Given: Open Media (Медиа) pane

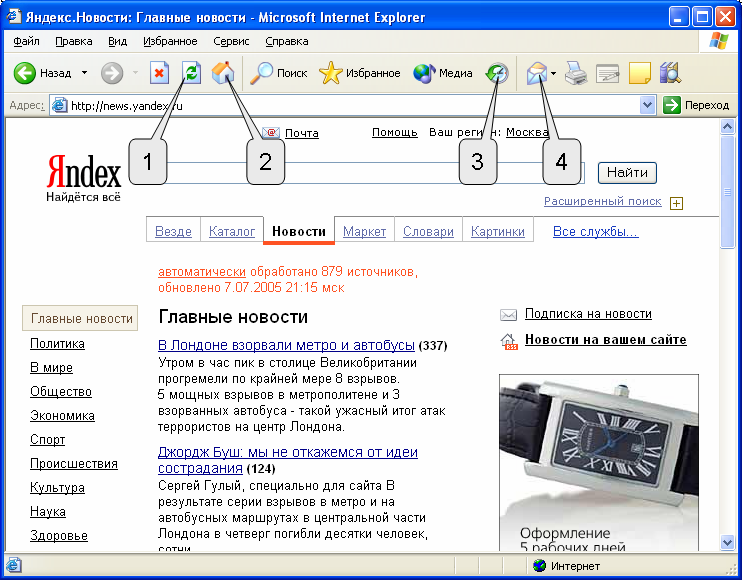Looking at the screenshot, I should [x=443, y=73].
